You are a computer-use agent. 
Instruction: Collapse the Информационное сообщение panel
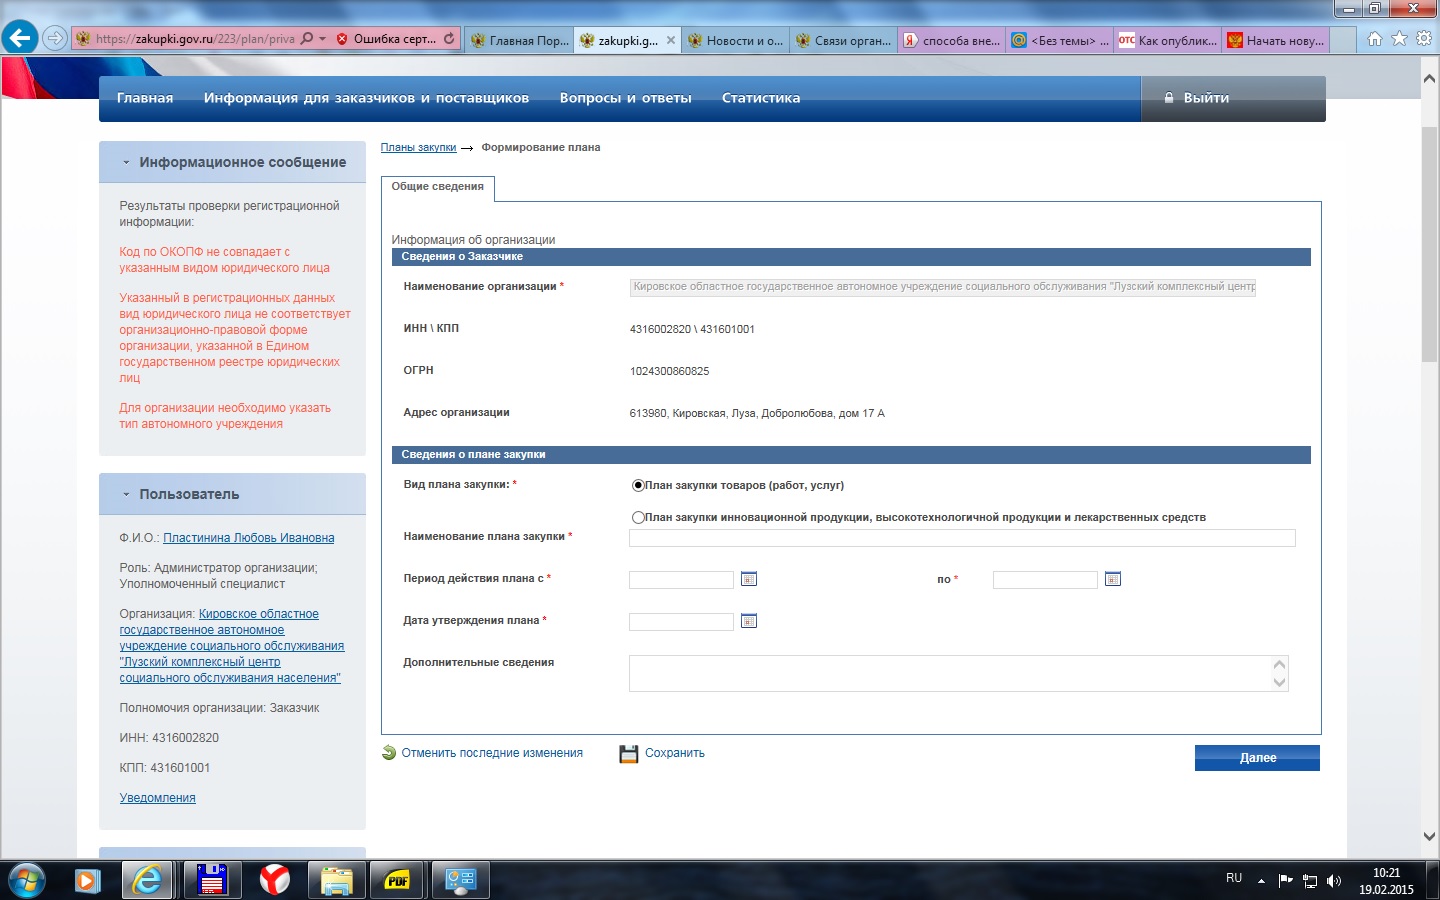[x=126, y=162]
